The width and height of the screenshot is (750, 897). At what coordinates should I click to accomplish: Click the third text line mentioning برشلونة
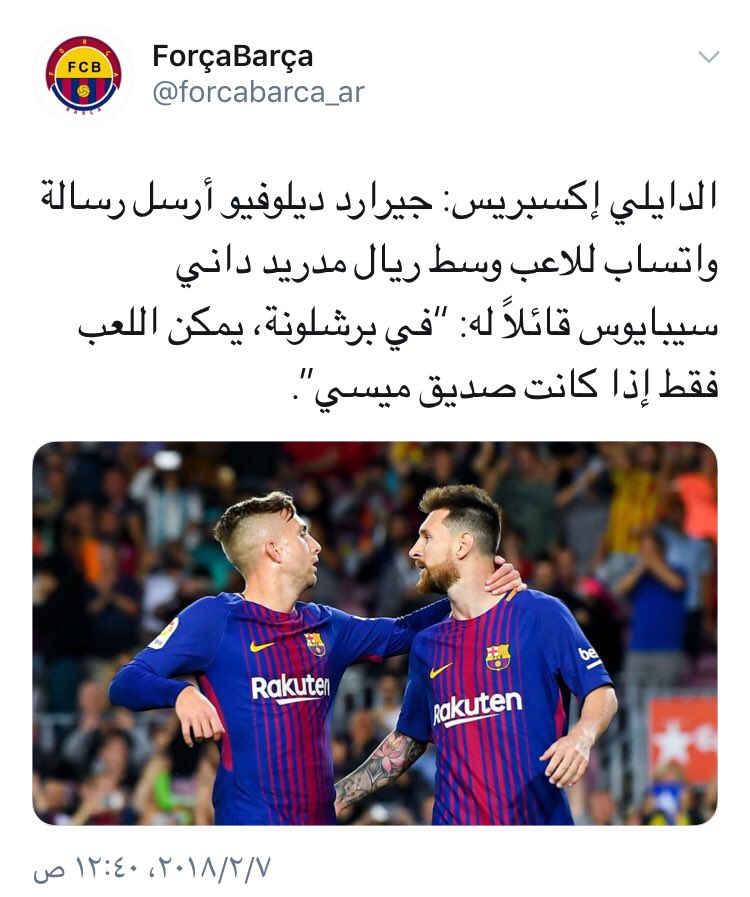(x=398, y=327)
